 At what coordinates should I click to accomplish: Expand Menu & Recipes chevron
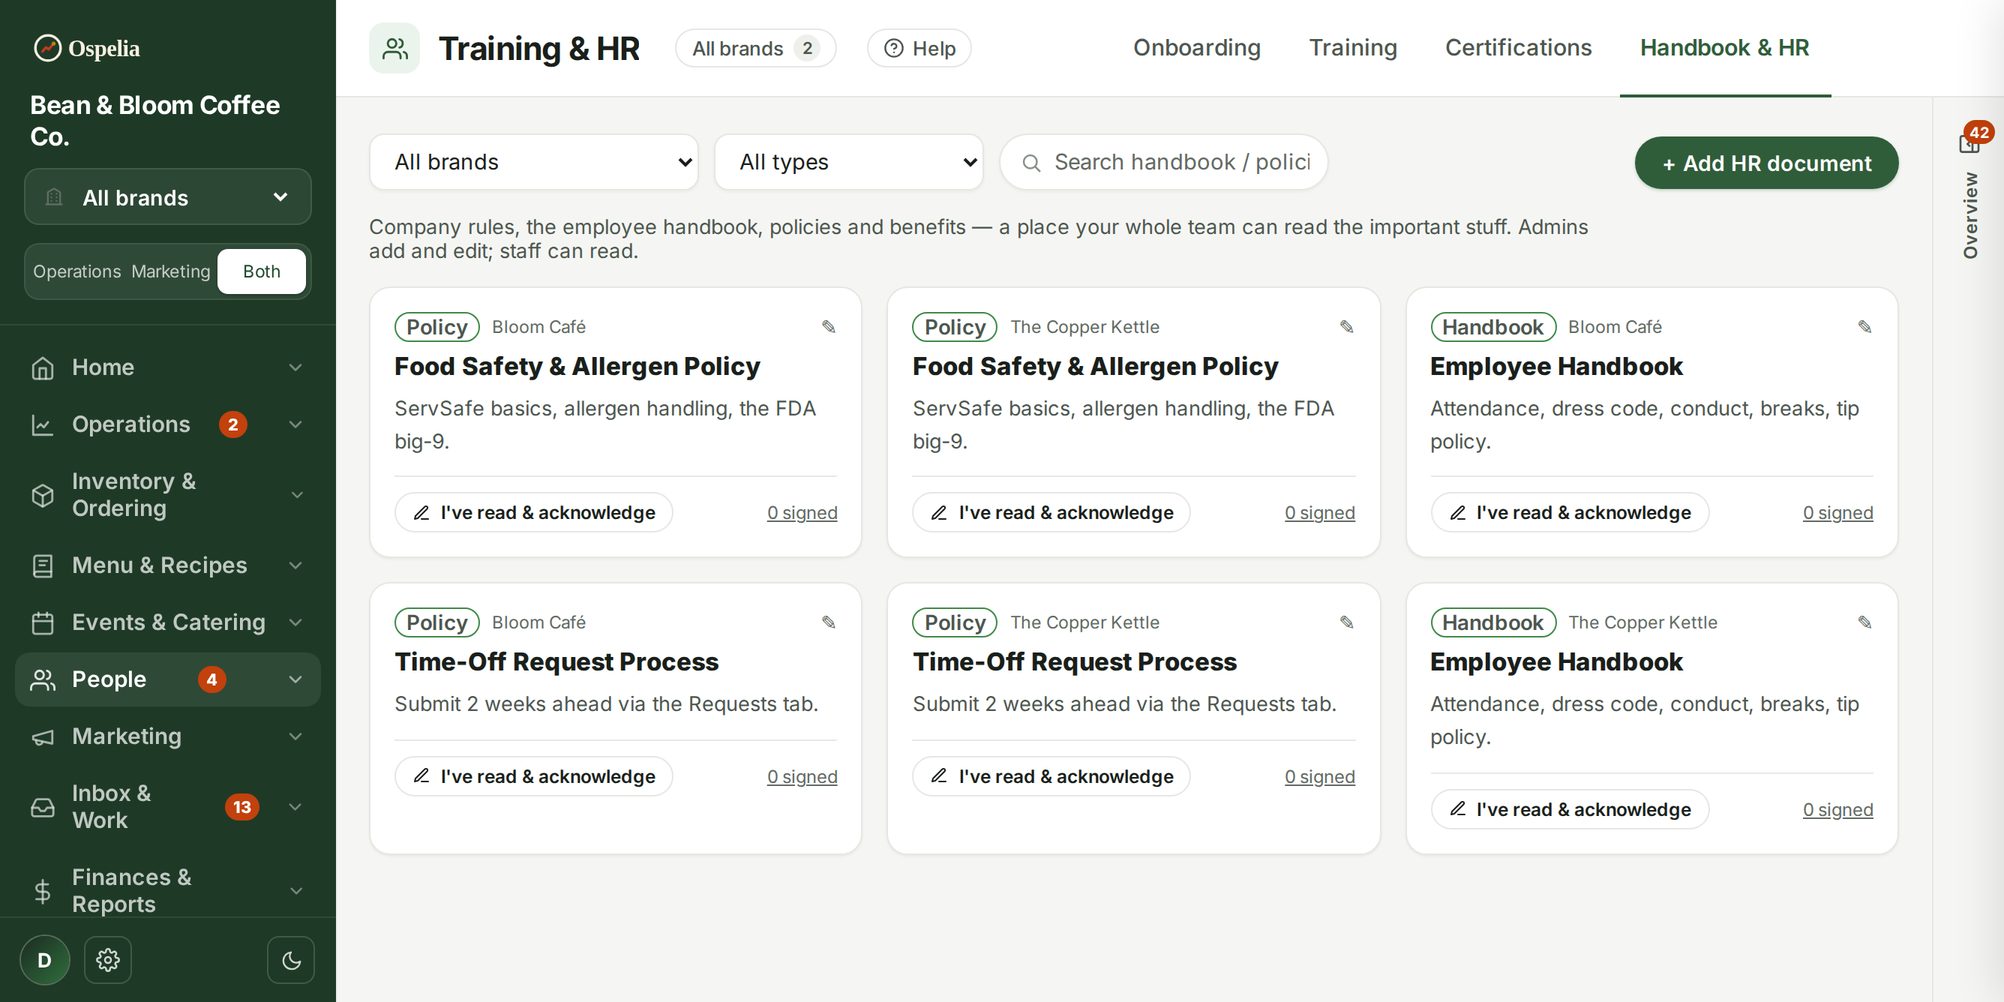pos(296,566)
